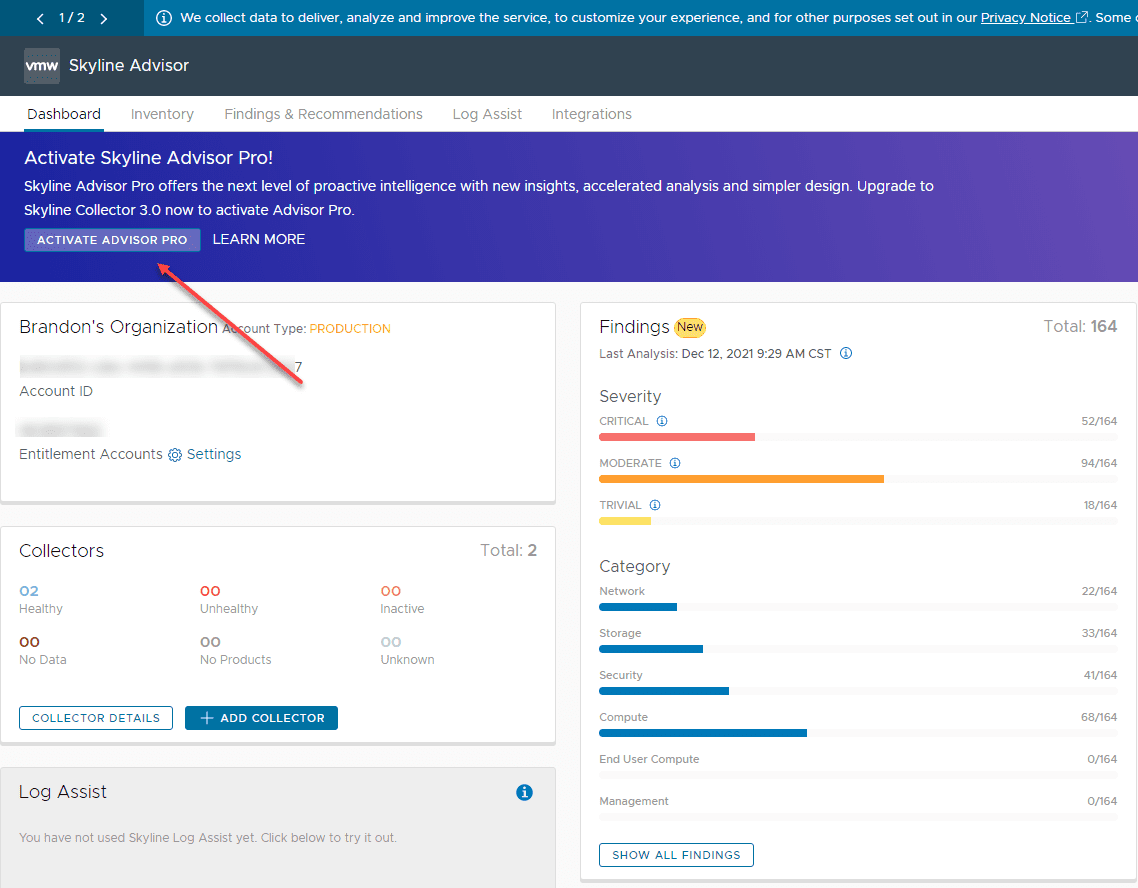This screenshot has width=1138, height=888.
Task: Click the Inactive collectors count
Action: [390, 591]
